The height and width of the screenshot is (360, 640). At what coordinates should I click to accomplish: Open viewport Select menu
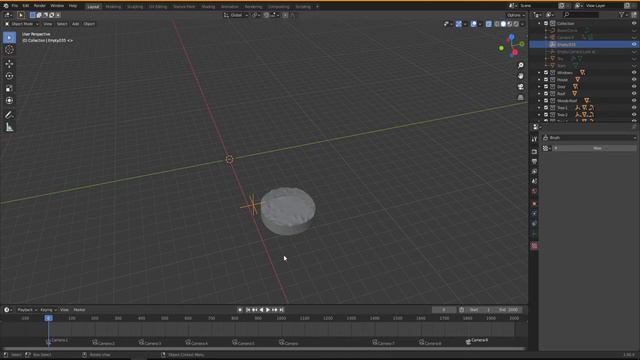(62, 24)
